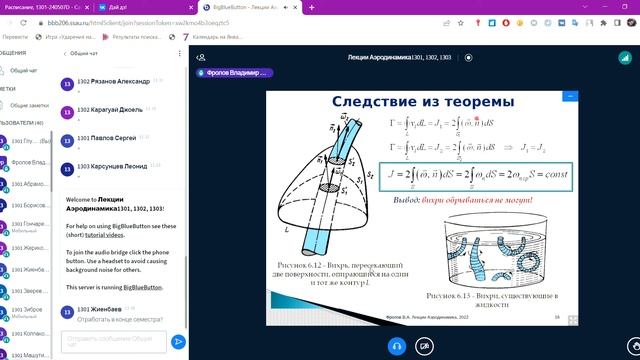The image size is (640, 360).
Task: Open Общий чат in the sidebar
Action: [x=24, y=71]
